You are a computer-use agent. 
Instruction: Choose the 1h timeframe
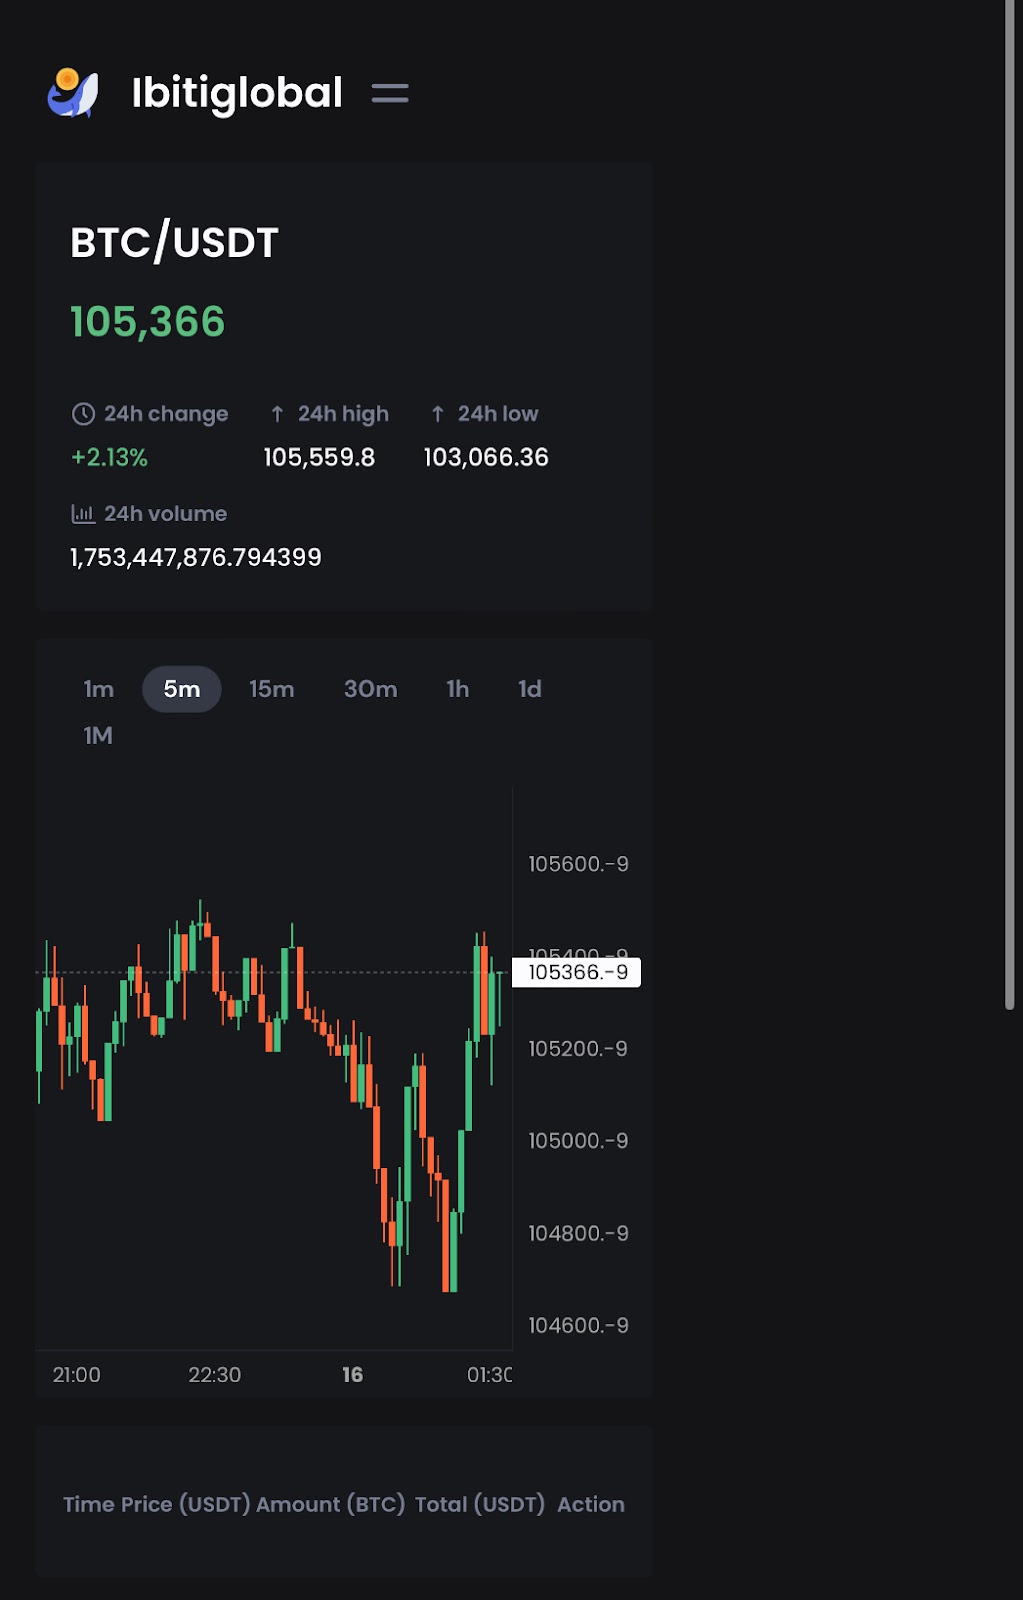click(458, 689)
